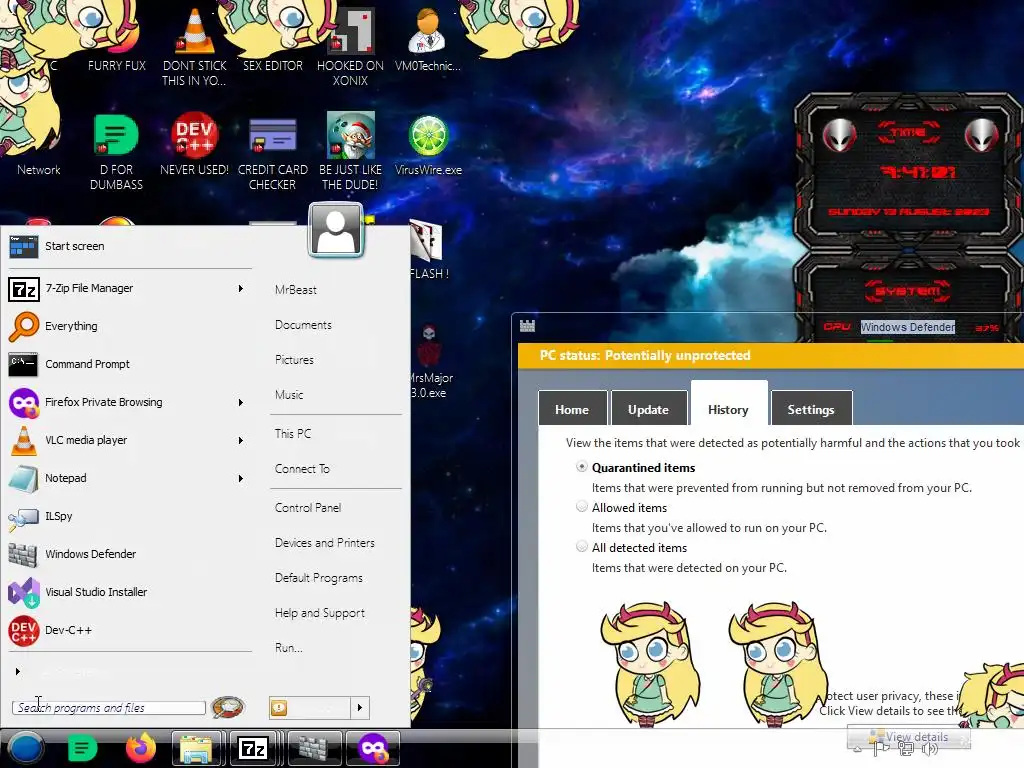Expand Firefox Private Browsing submenu arrow
The height and width of the screenshot is (768, 1024).
click(x=240, y=402)
